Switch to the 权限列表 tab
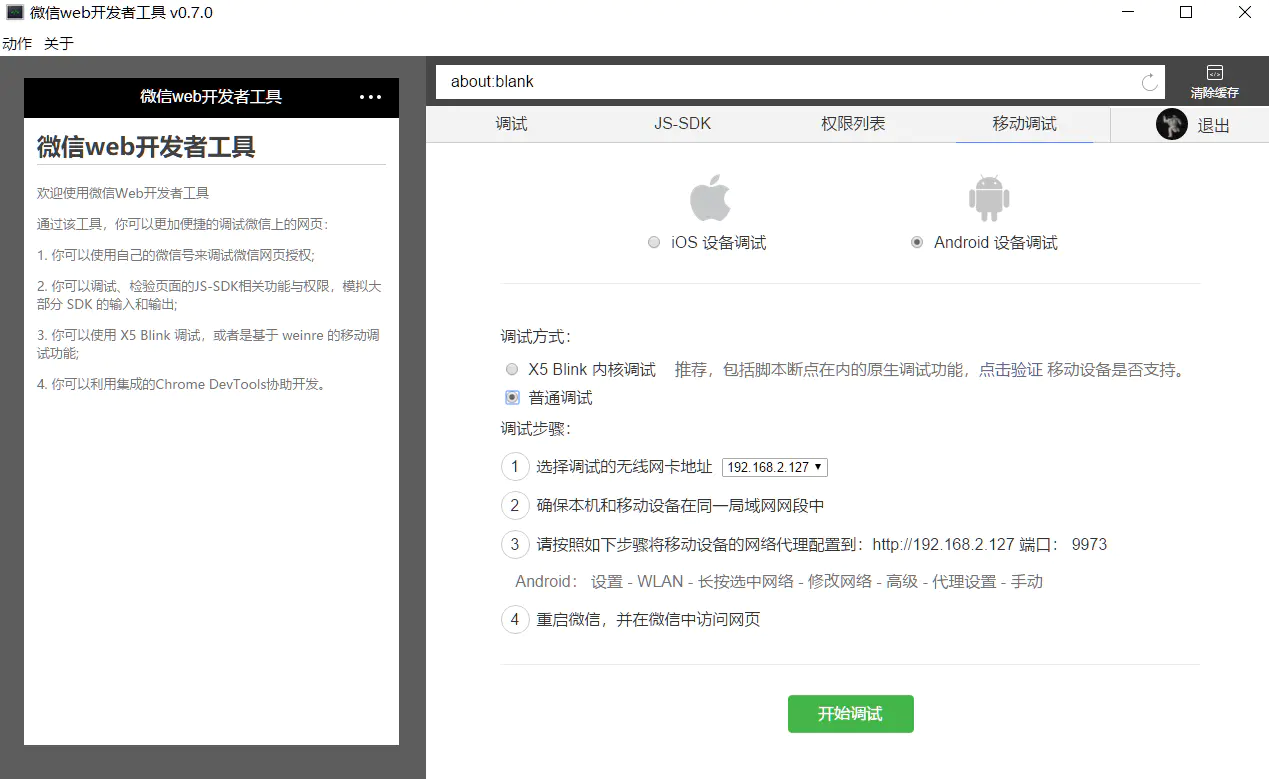Screen dimensions: 1269x779 pos(853,124)
